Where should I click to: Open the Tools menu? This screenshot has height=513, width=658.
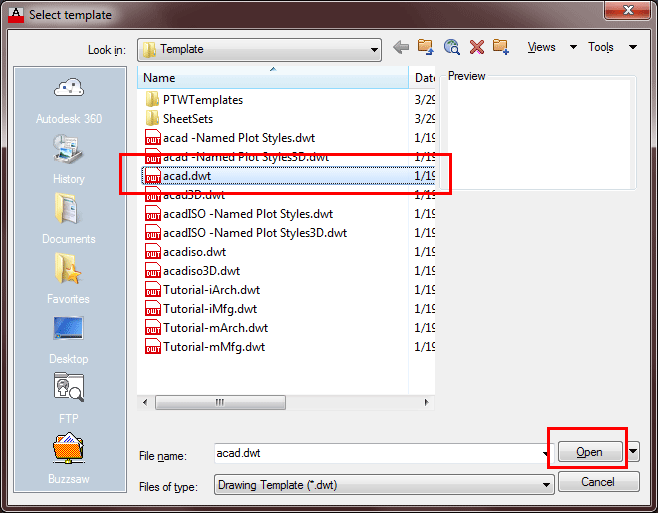point(601,47)
